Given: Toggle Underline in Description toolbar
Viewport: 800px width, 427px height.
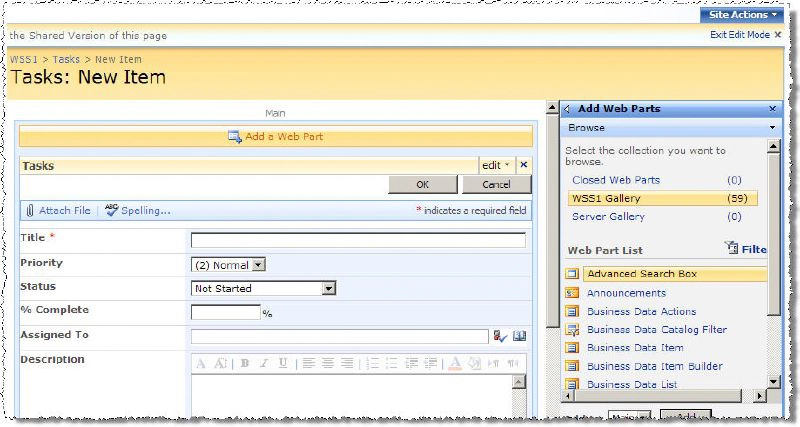Looking at the screenshot, I should click(283, 364).
